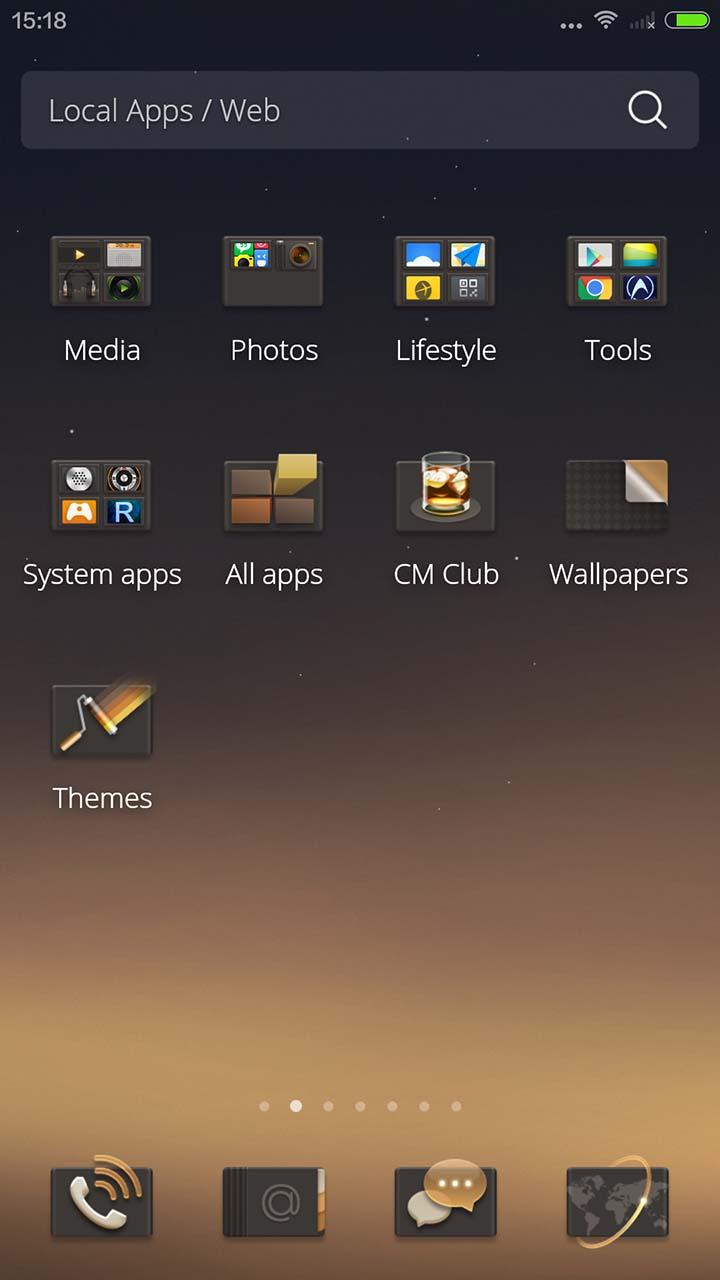Open the Contacts book in the dock
This screenshot has height=1280, width=720.
273,1201
